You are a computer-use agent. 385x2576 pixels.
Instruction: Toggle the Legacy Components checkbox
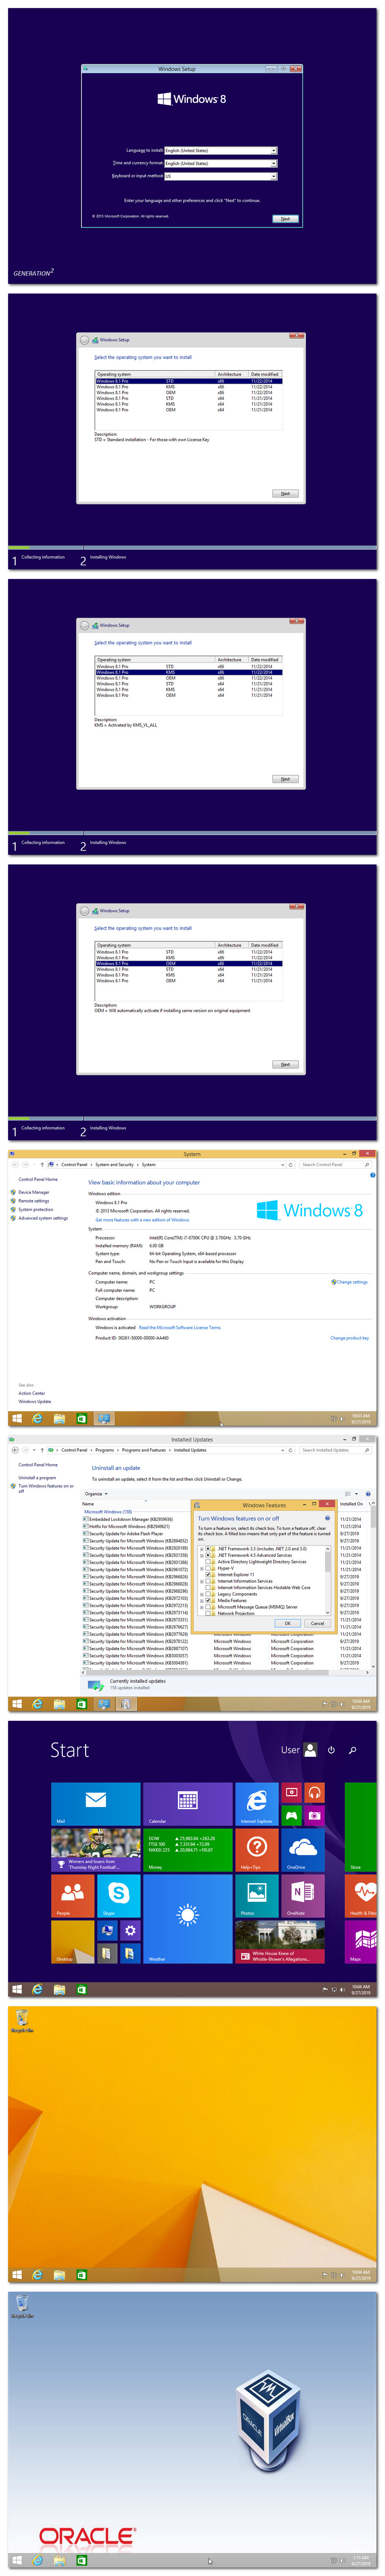(208, 1594)
